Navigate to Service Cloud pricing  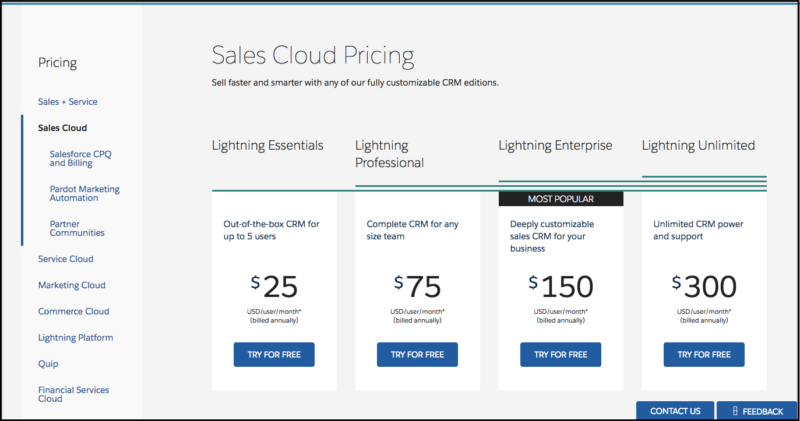(65, 259)
